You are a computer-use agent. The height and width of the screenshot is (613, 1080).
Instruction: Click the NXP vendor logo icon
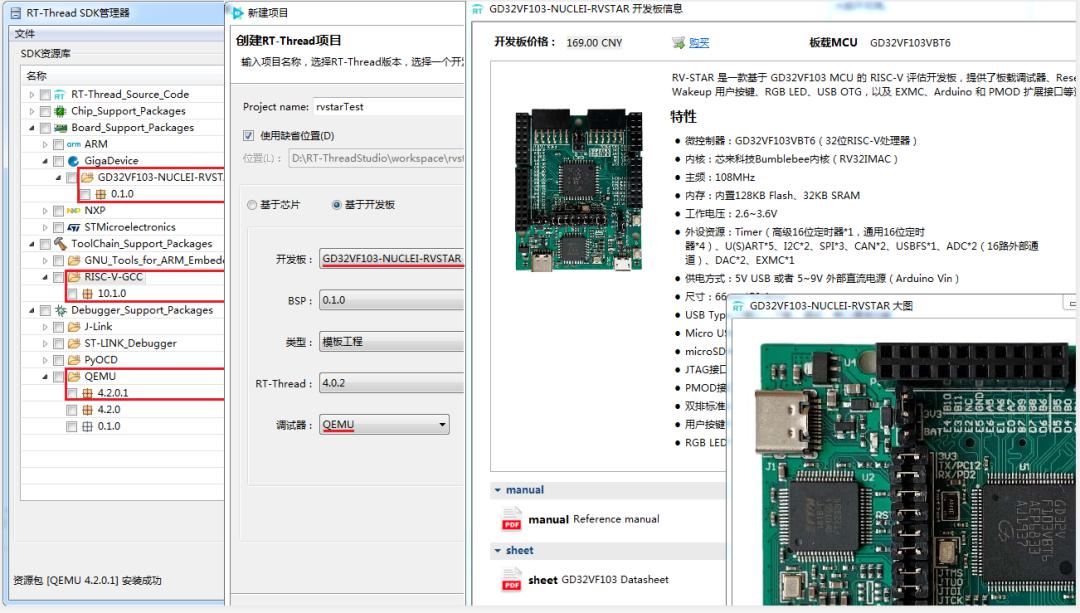point(74,210)
